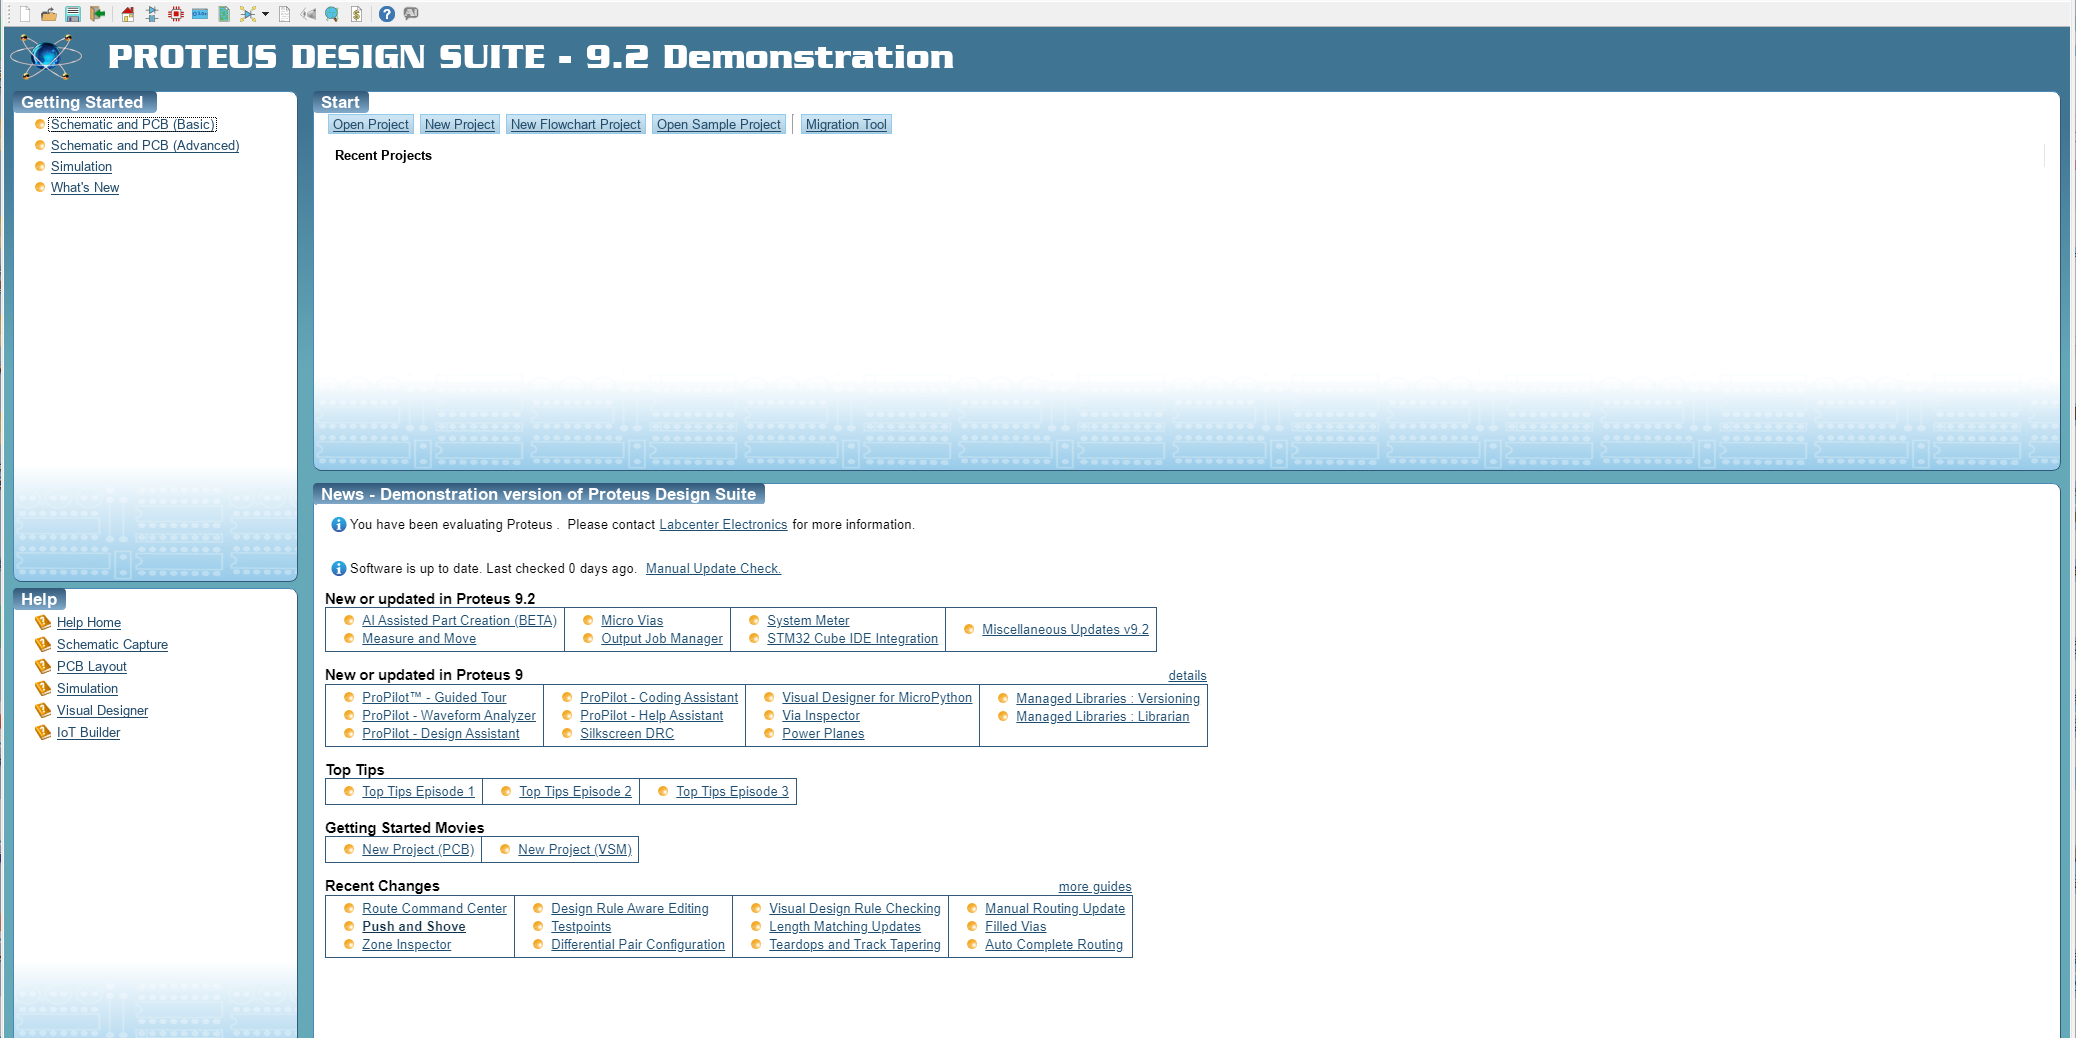Click the book icon beside Simulation help
The width and height of the screenshot is (2076, 1038).
click(x=43, y=688)
